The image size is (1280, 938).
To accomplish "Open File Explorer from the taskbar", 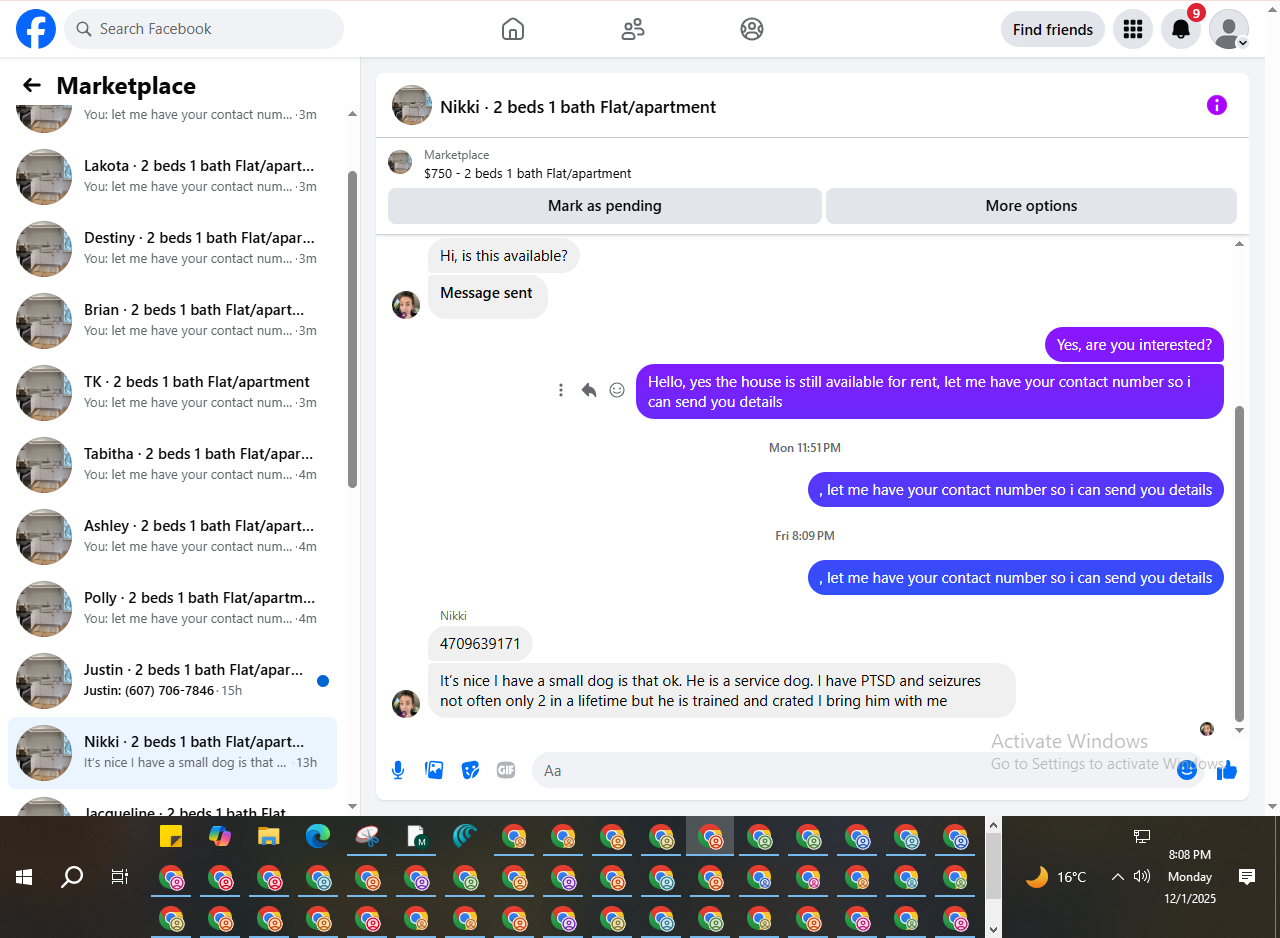I will pos(269,836).
